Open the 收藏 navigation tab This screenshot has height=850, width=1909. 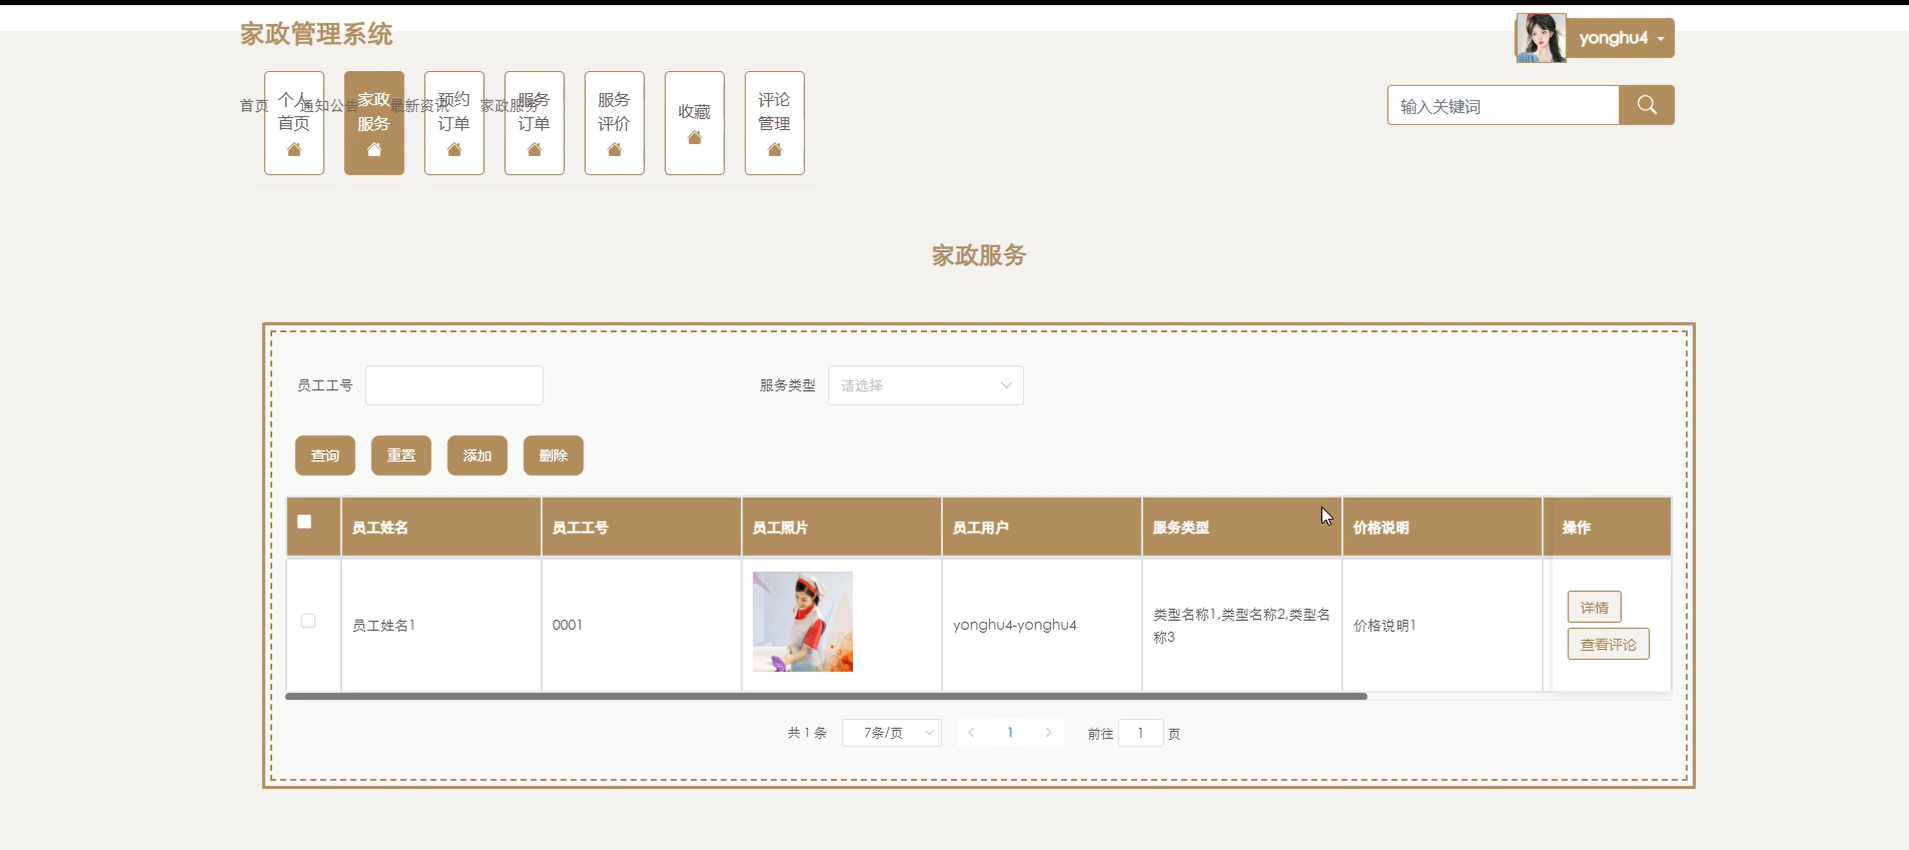694,123
